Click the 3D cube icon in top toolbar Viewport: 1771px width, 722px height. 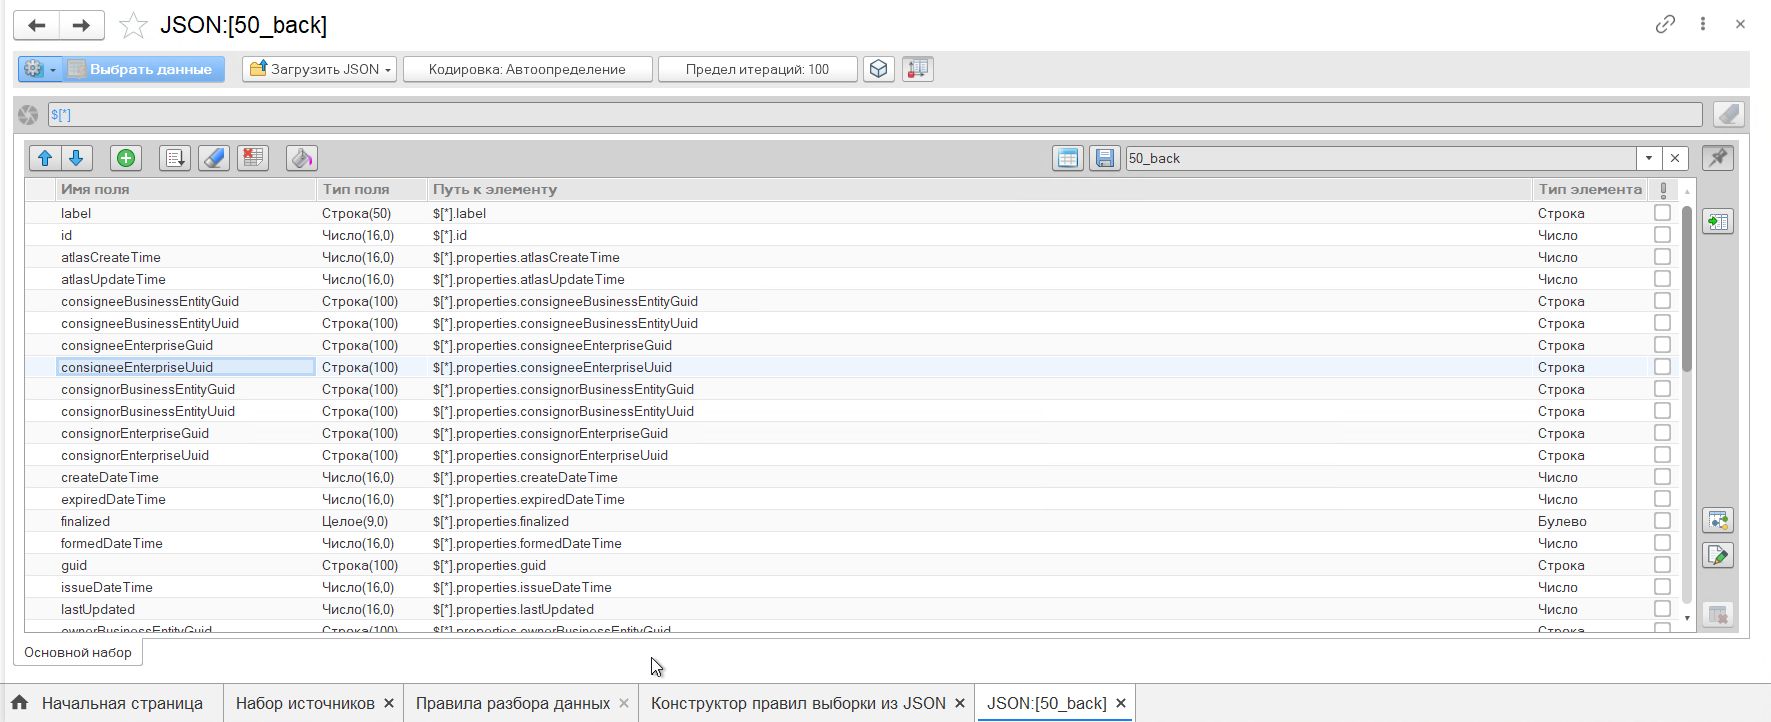[878, 69]
